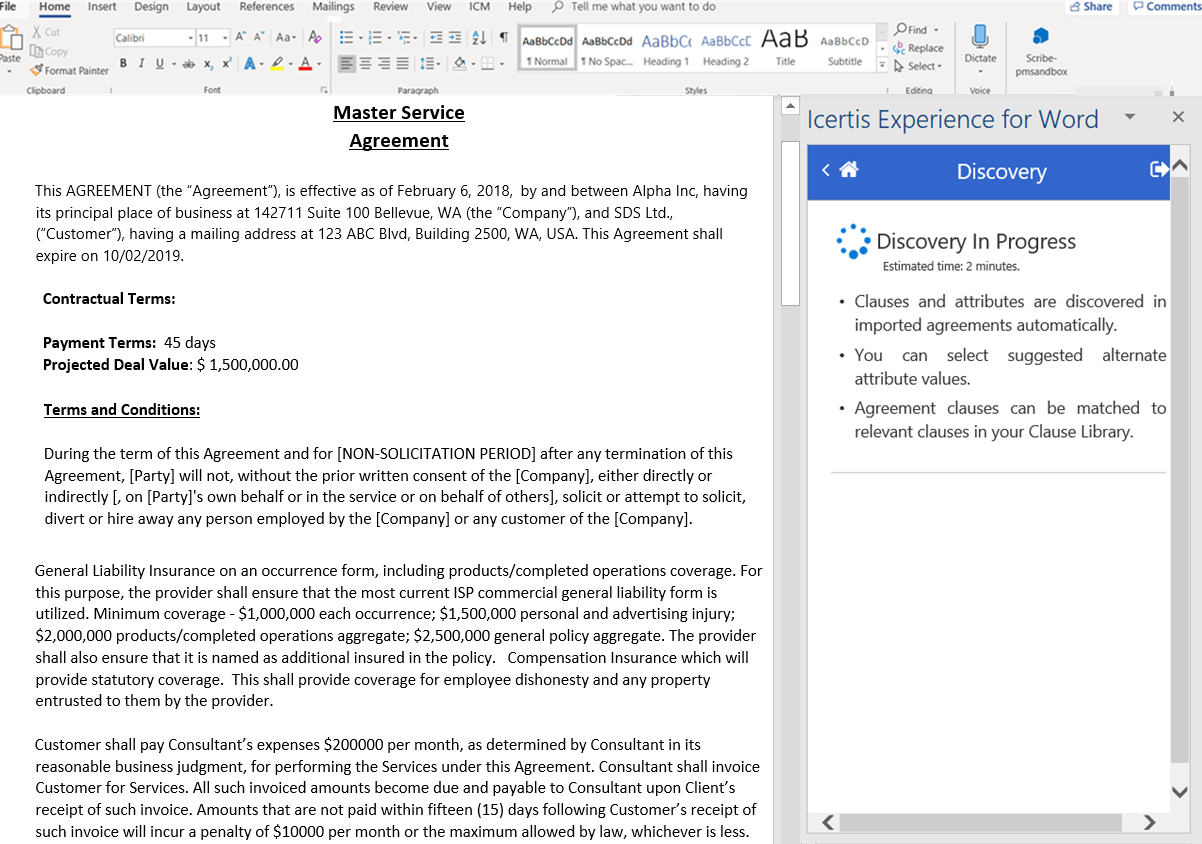
Task: Toggle bold formatting
Action: [x=123, y=63]
